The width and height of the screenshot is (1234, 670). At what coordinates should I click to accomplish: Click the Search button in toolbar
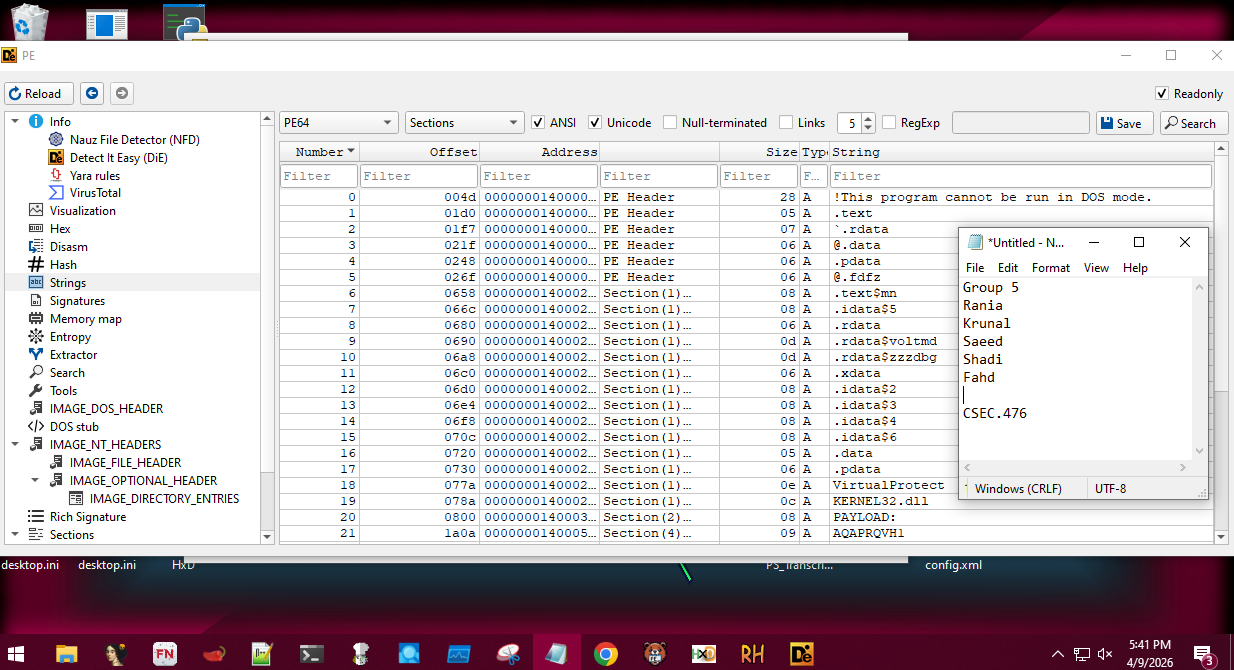(x=1194, y=123)
